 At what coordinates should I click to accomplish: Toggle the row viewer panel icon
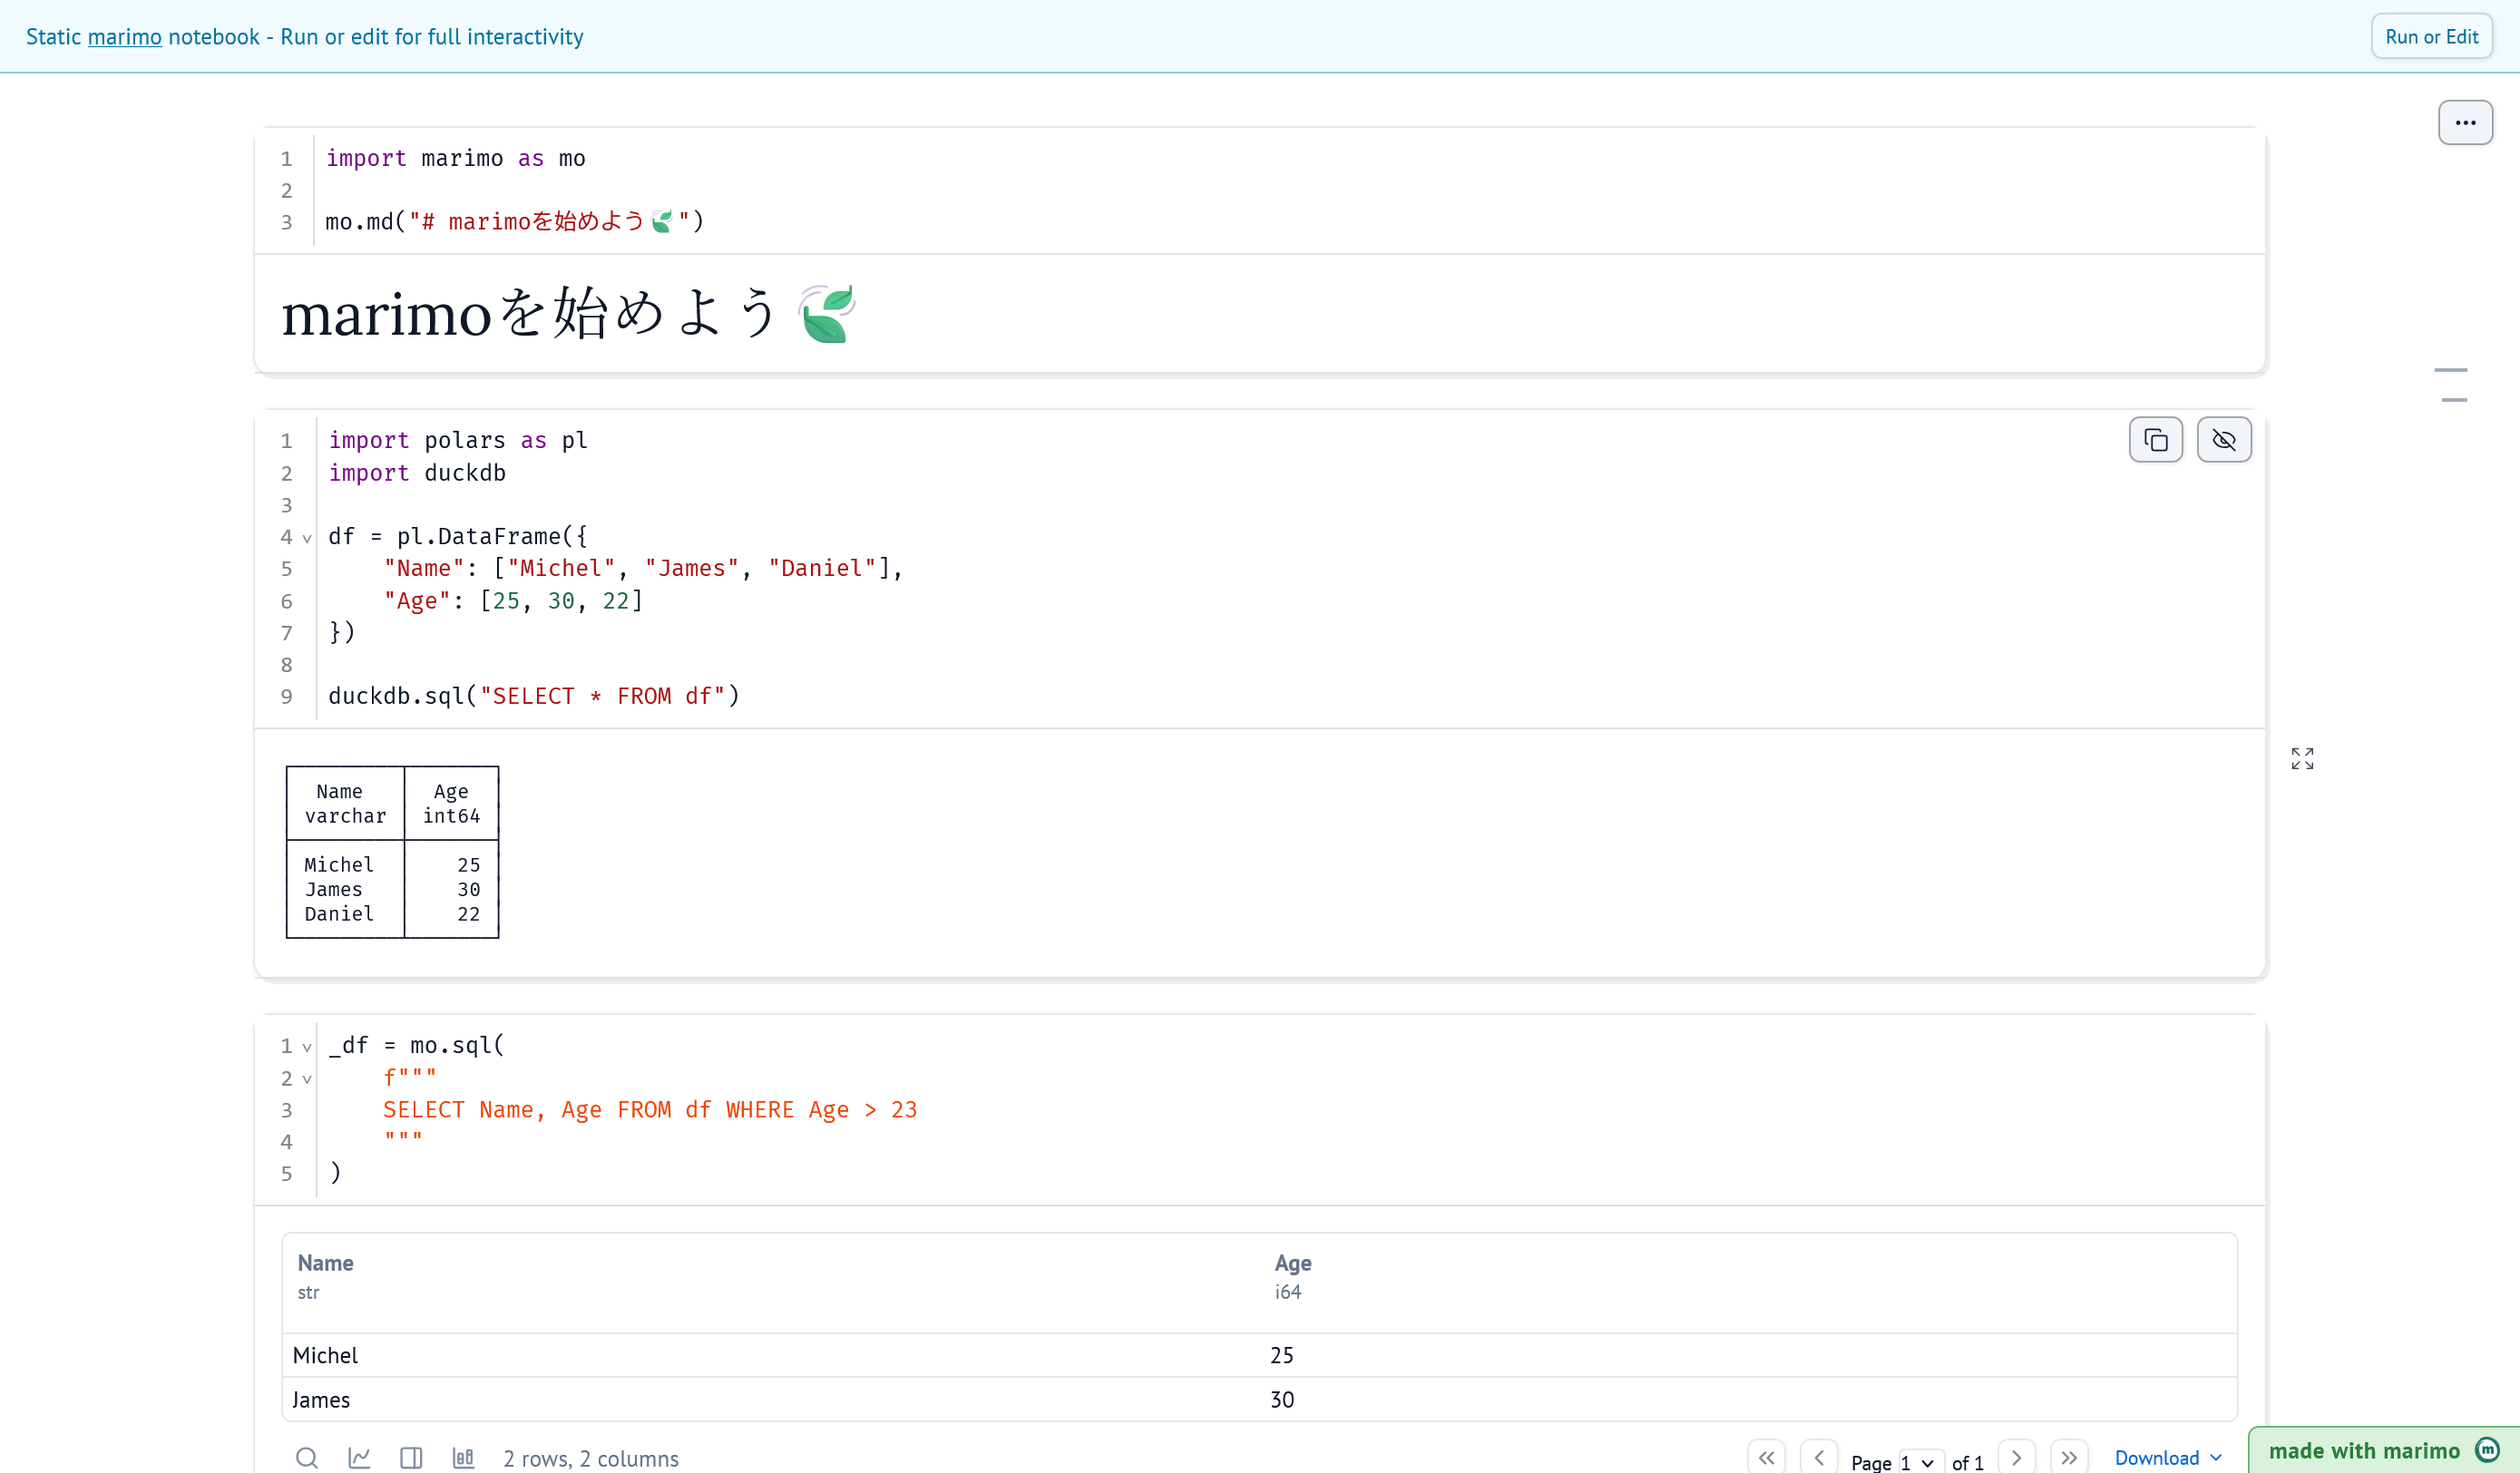click(x=411, y=1457)
